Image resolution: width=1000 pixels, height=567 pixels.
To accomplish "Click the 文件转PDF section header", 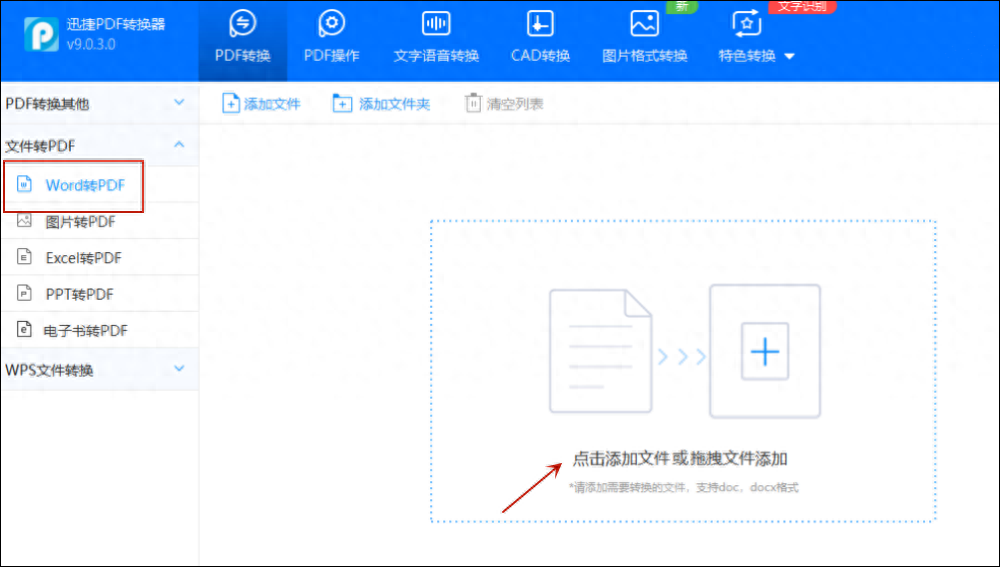I will click(99, 146).
